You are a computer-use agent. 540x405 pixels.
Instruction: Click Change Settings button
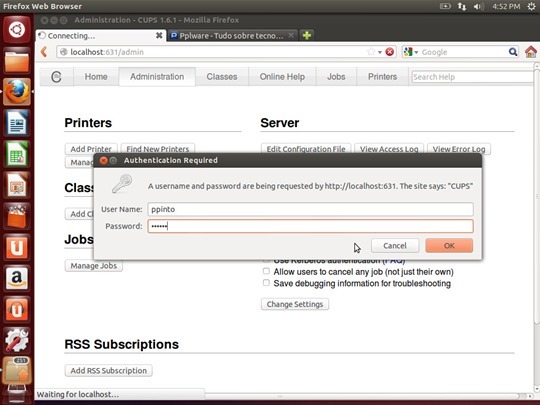coord(295,304)
